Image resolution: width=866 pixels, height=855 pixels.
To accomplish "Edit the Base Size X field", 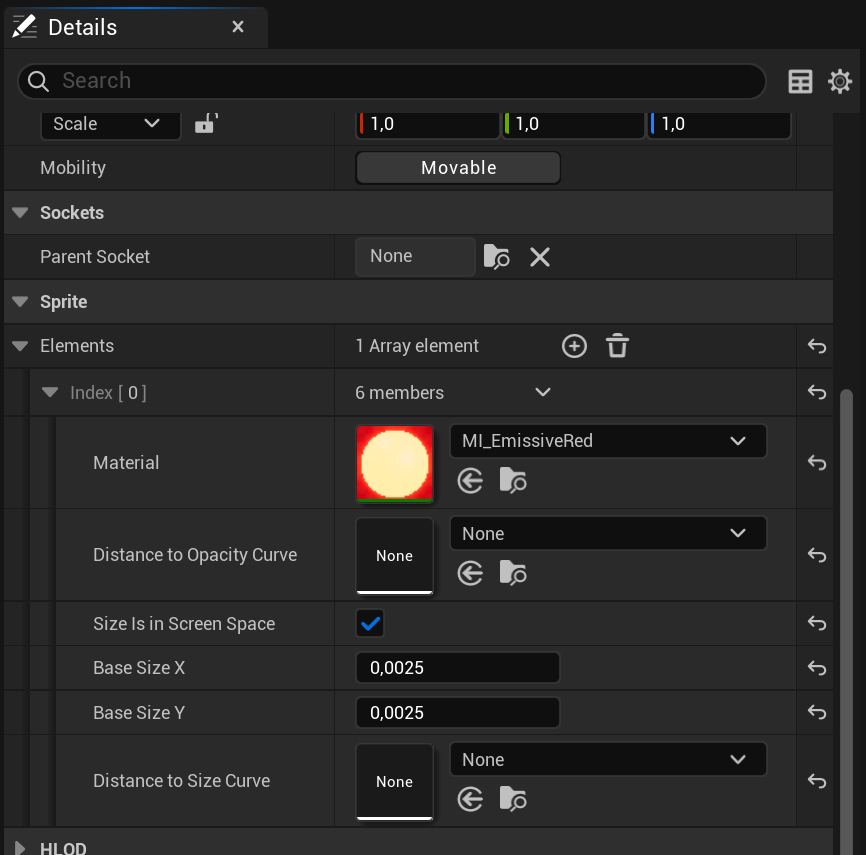I will [458, 668].
